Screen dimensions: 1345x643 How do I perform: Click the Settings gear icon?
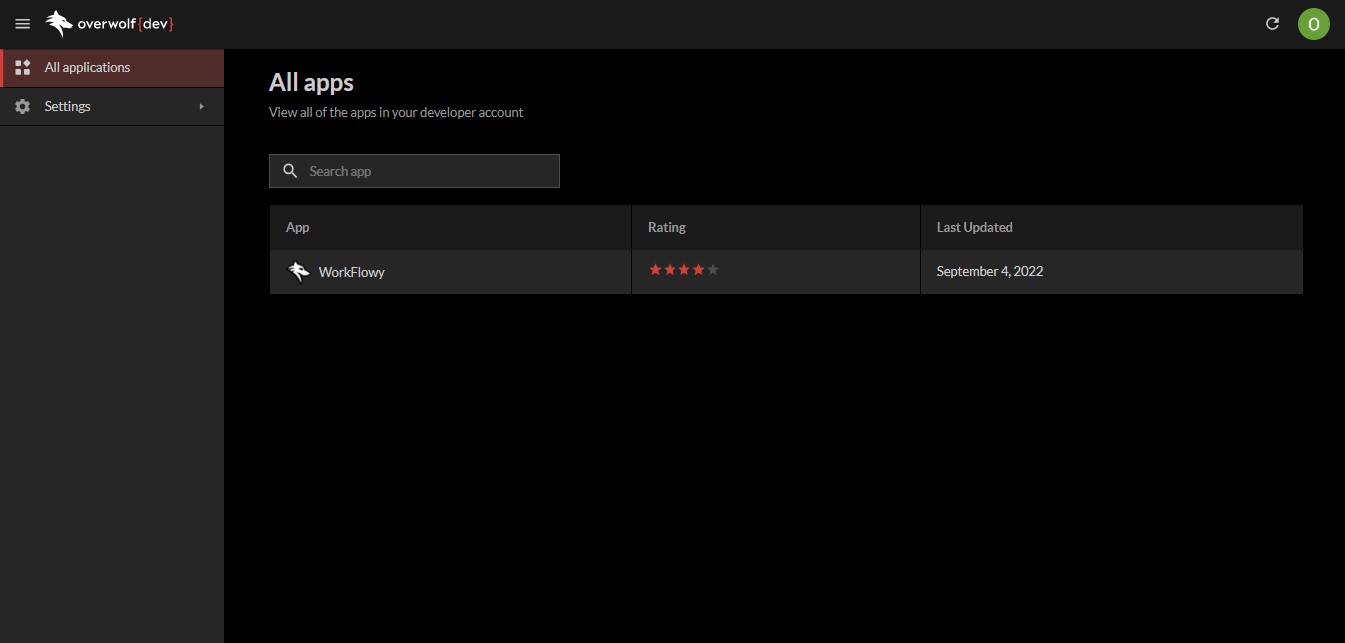(x=23, y=106)
